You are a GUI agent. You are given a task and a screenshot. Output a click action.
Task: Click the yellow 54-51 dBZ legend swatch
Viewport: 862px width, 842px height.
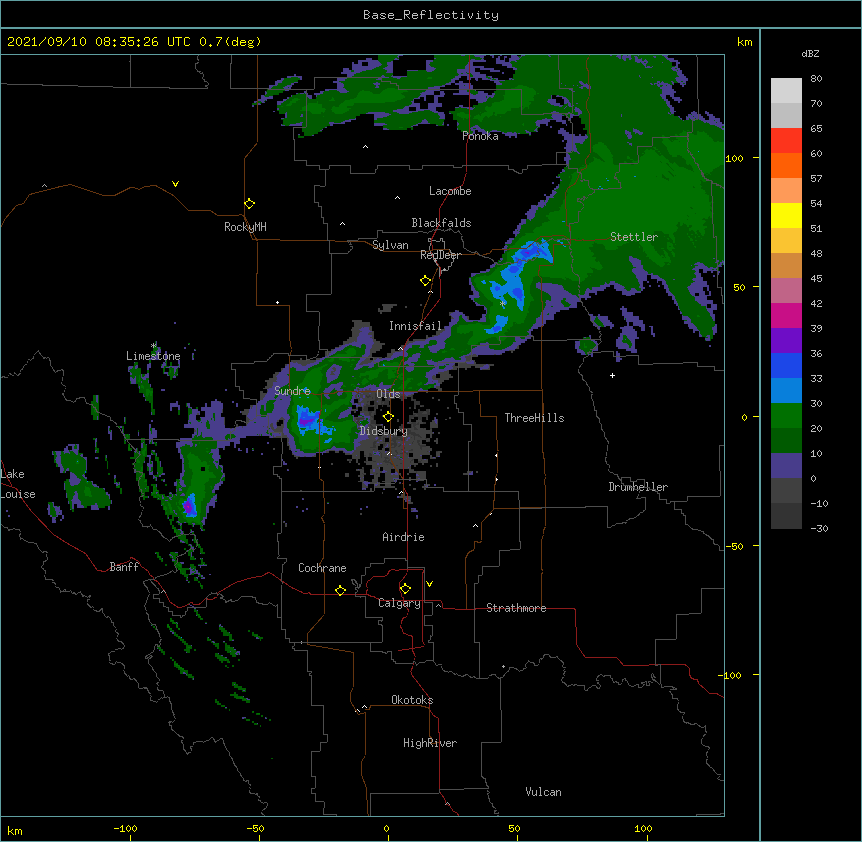click(786, 215)
